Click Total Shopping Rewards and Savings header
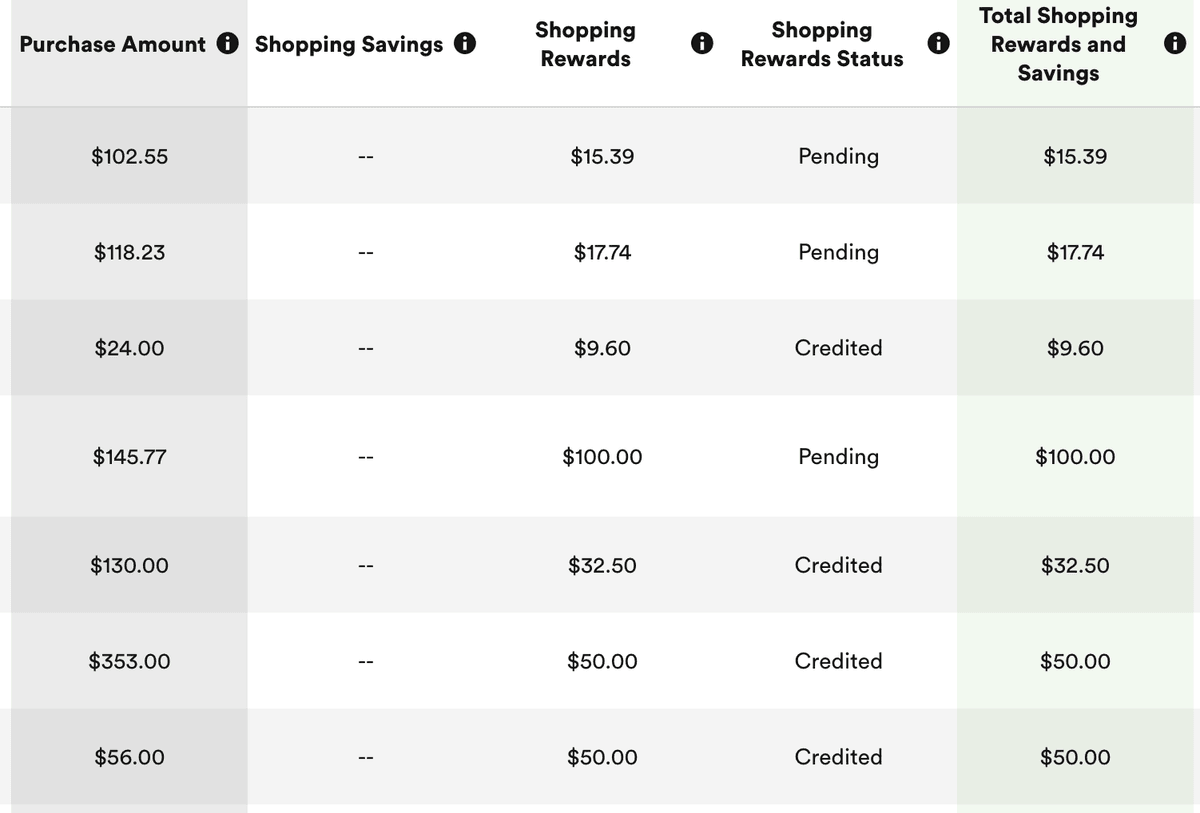Image resolution: width=1200 pixels, height=813 pixels. [x=1058, y=44]
